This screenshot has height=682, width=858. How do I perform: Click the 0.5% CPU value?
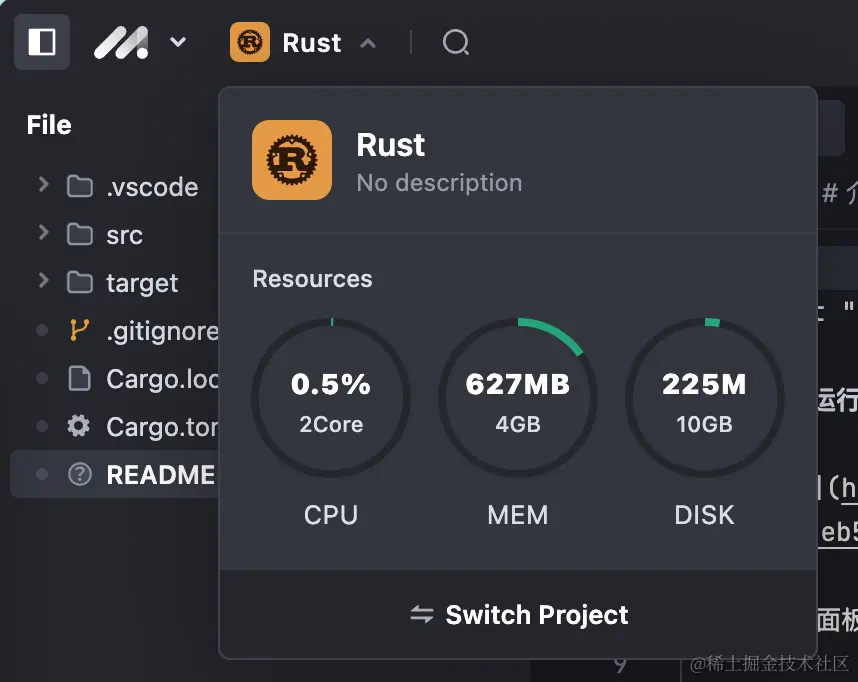(331, 384)
